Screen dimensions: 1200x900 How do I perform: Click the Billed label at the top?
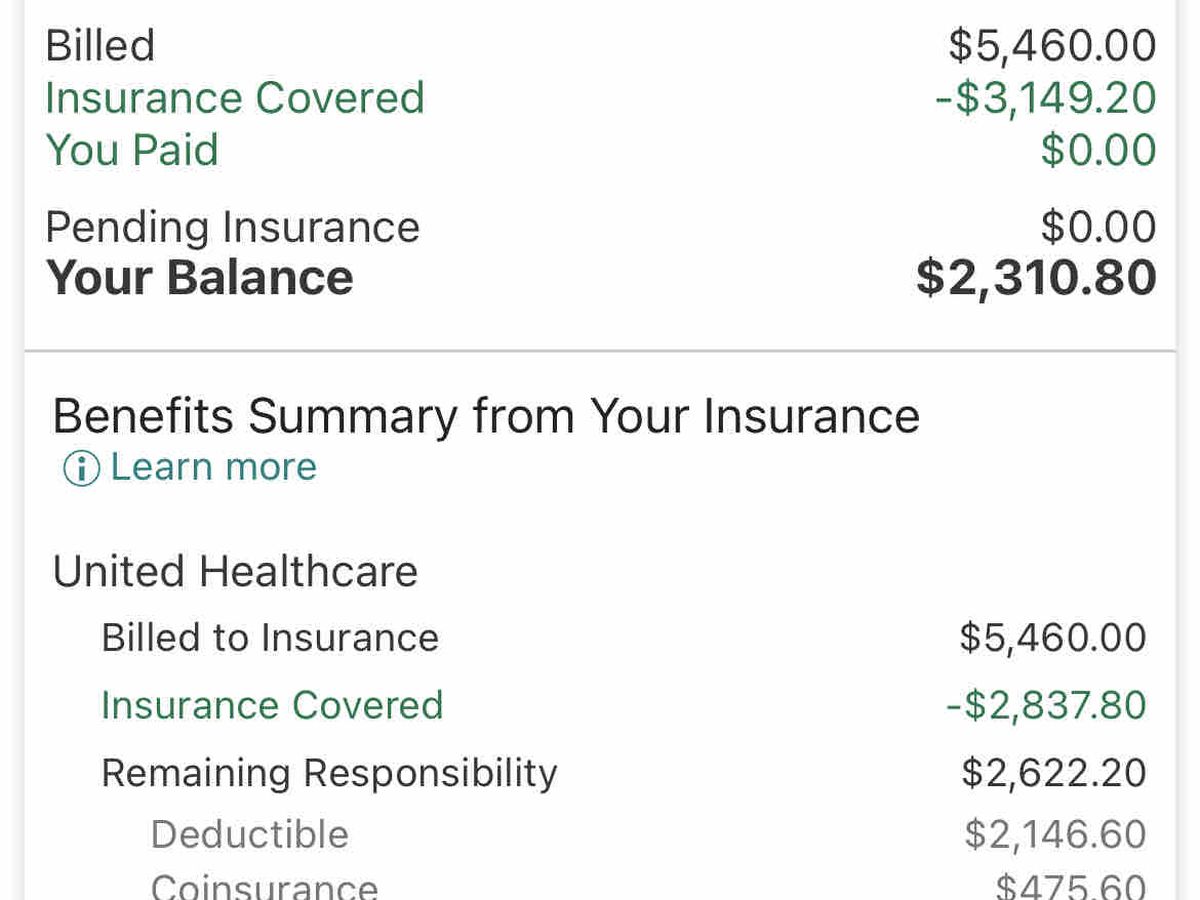pyautogui.click(x=100, y=46)
